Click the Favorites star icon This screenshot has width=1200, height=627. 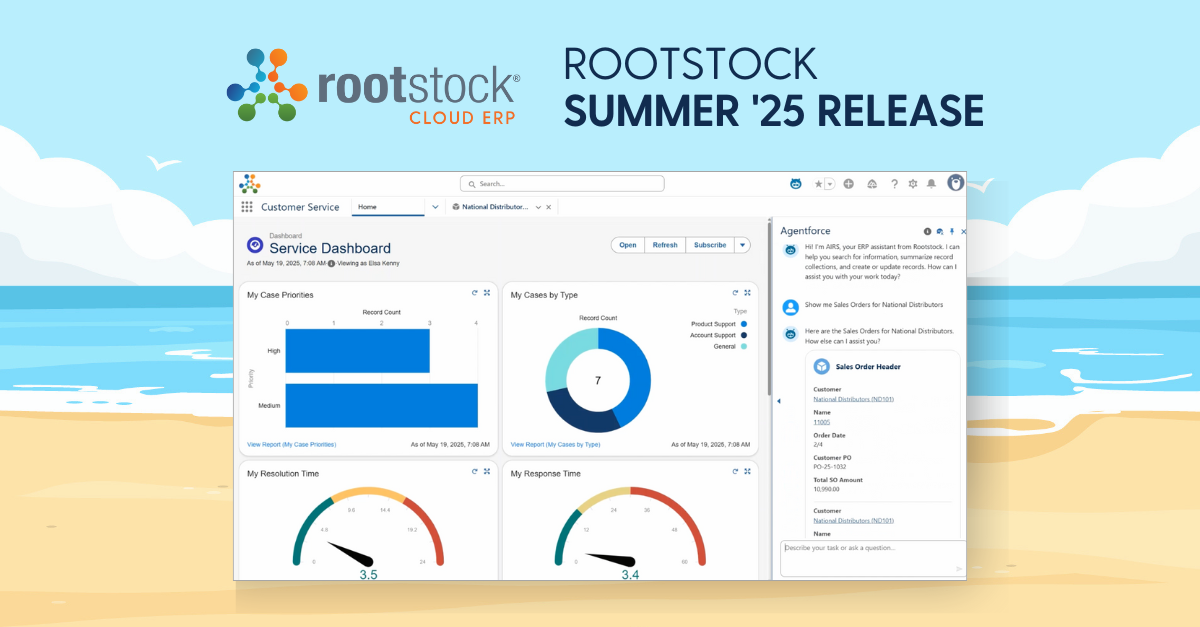coord(818,184)
